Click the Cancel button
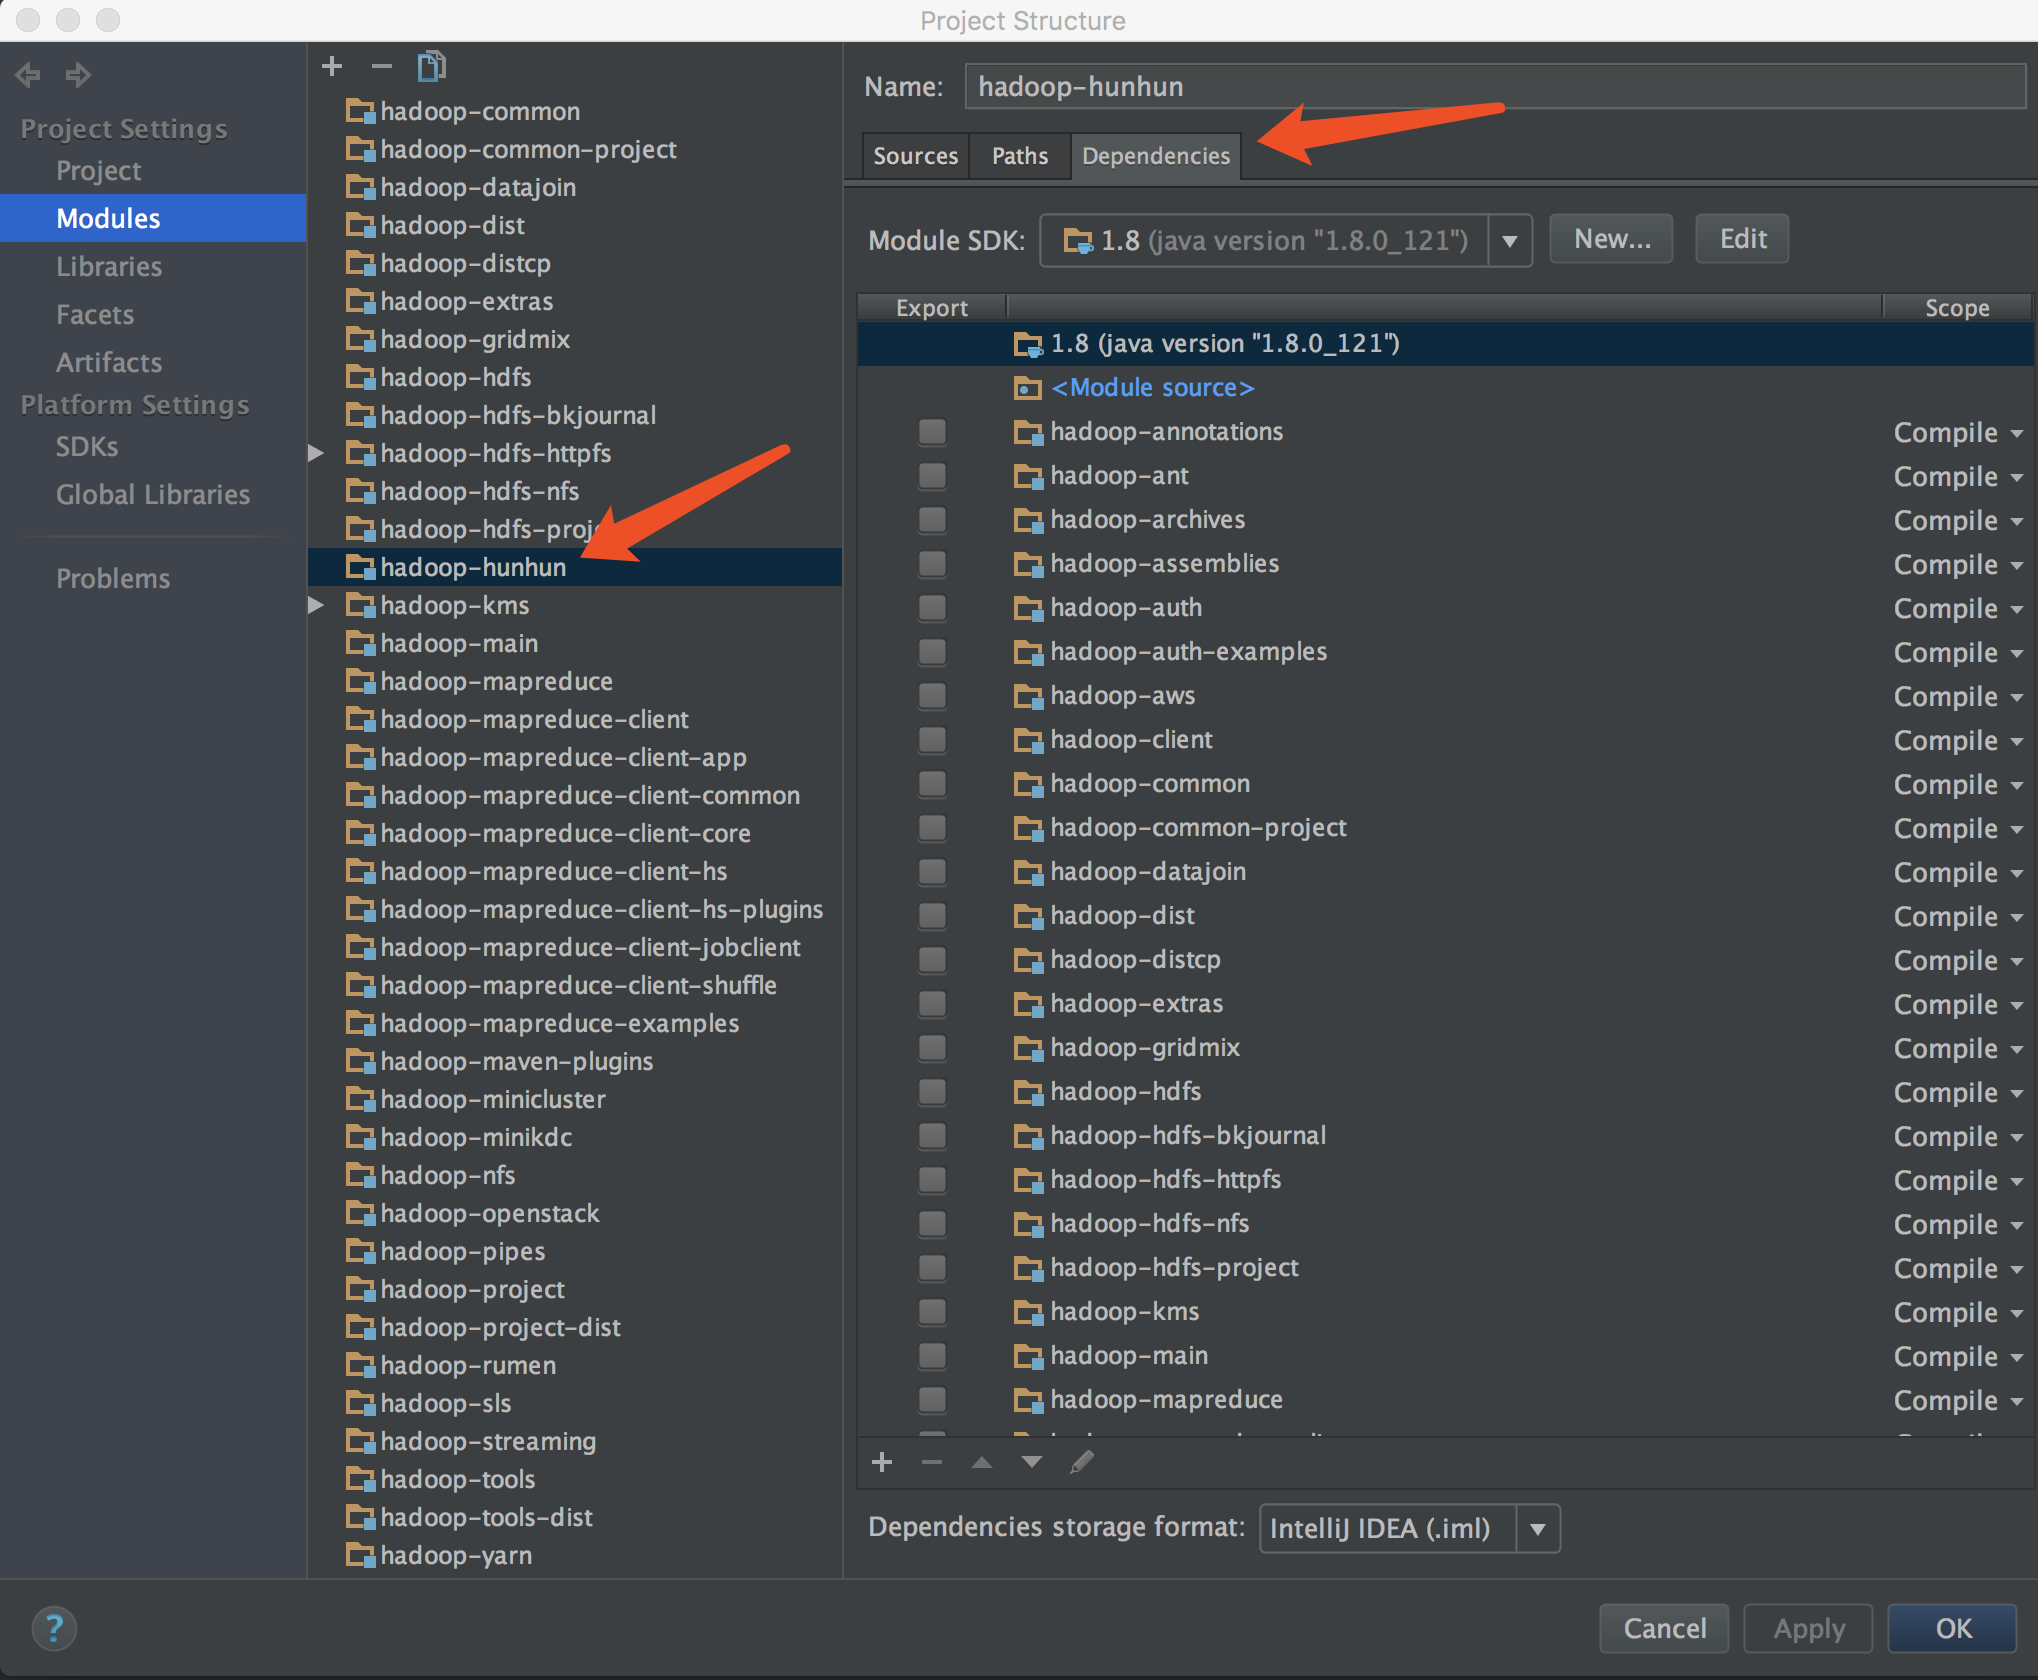 coord(1664,1628)
